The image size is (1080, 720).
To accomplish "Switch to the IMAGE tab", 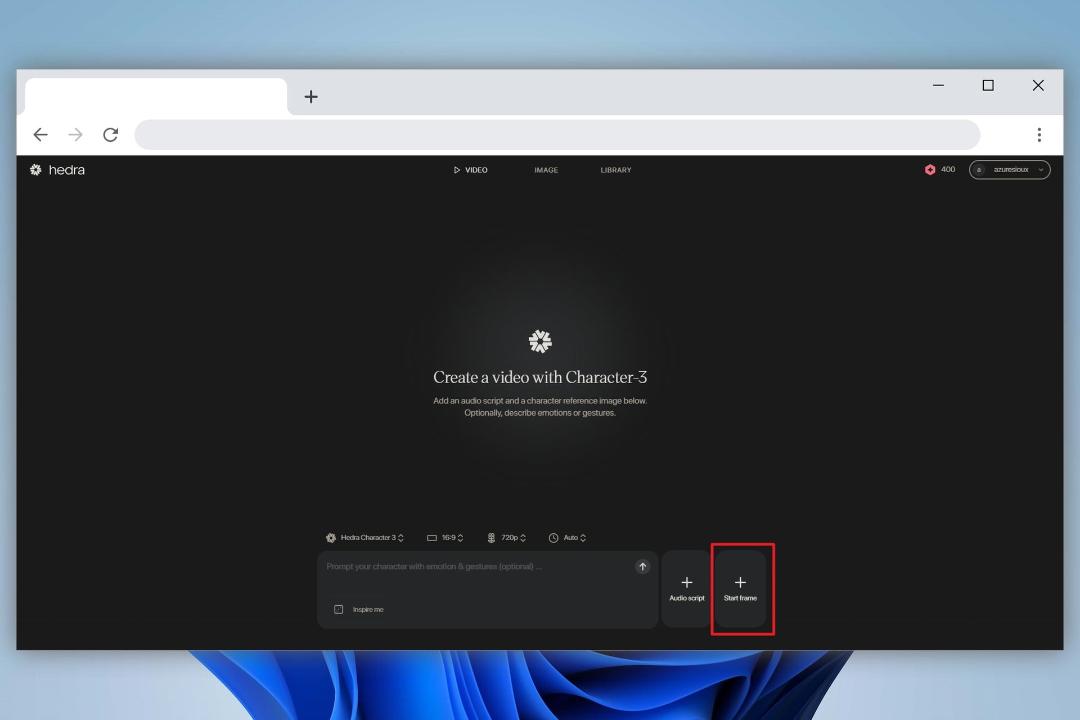I will pos(546,170).
